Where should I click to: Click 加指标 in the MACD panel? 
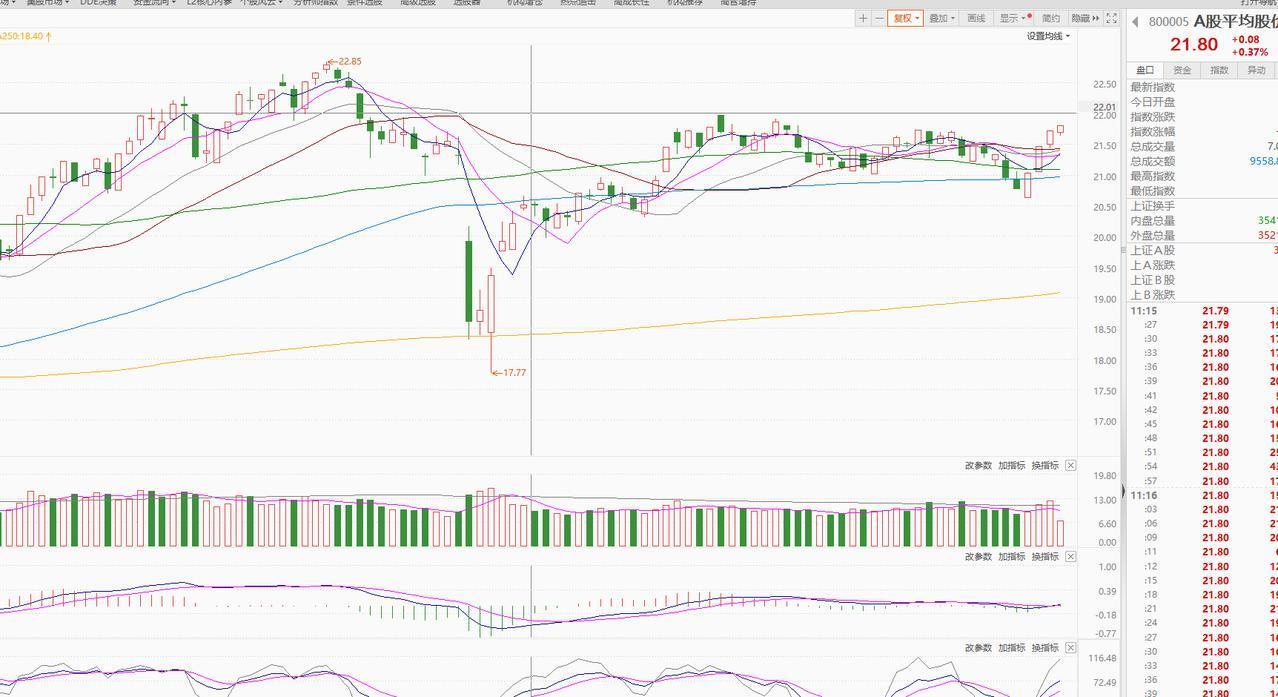(x=1012, y=556)
